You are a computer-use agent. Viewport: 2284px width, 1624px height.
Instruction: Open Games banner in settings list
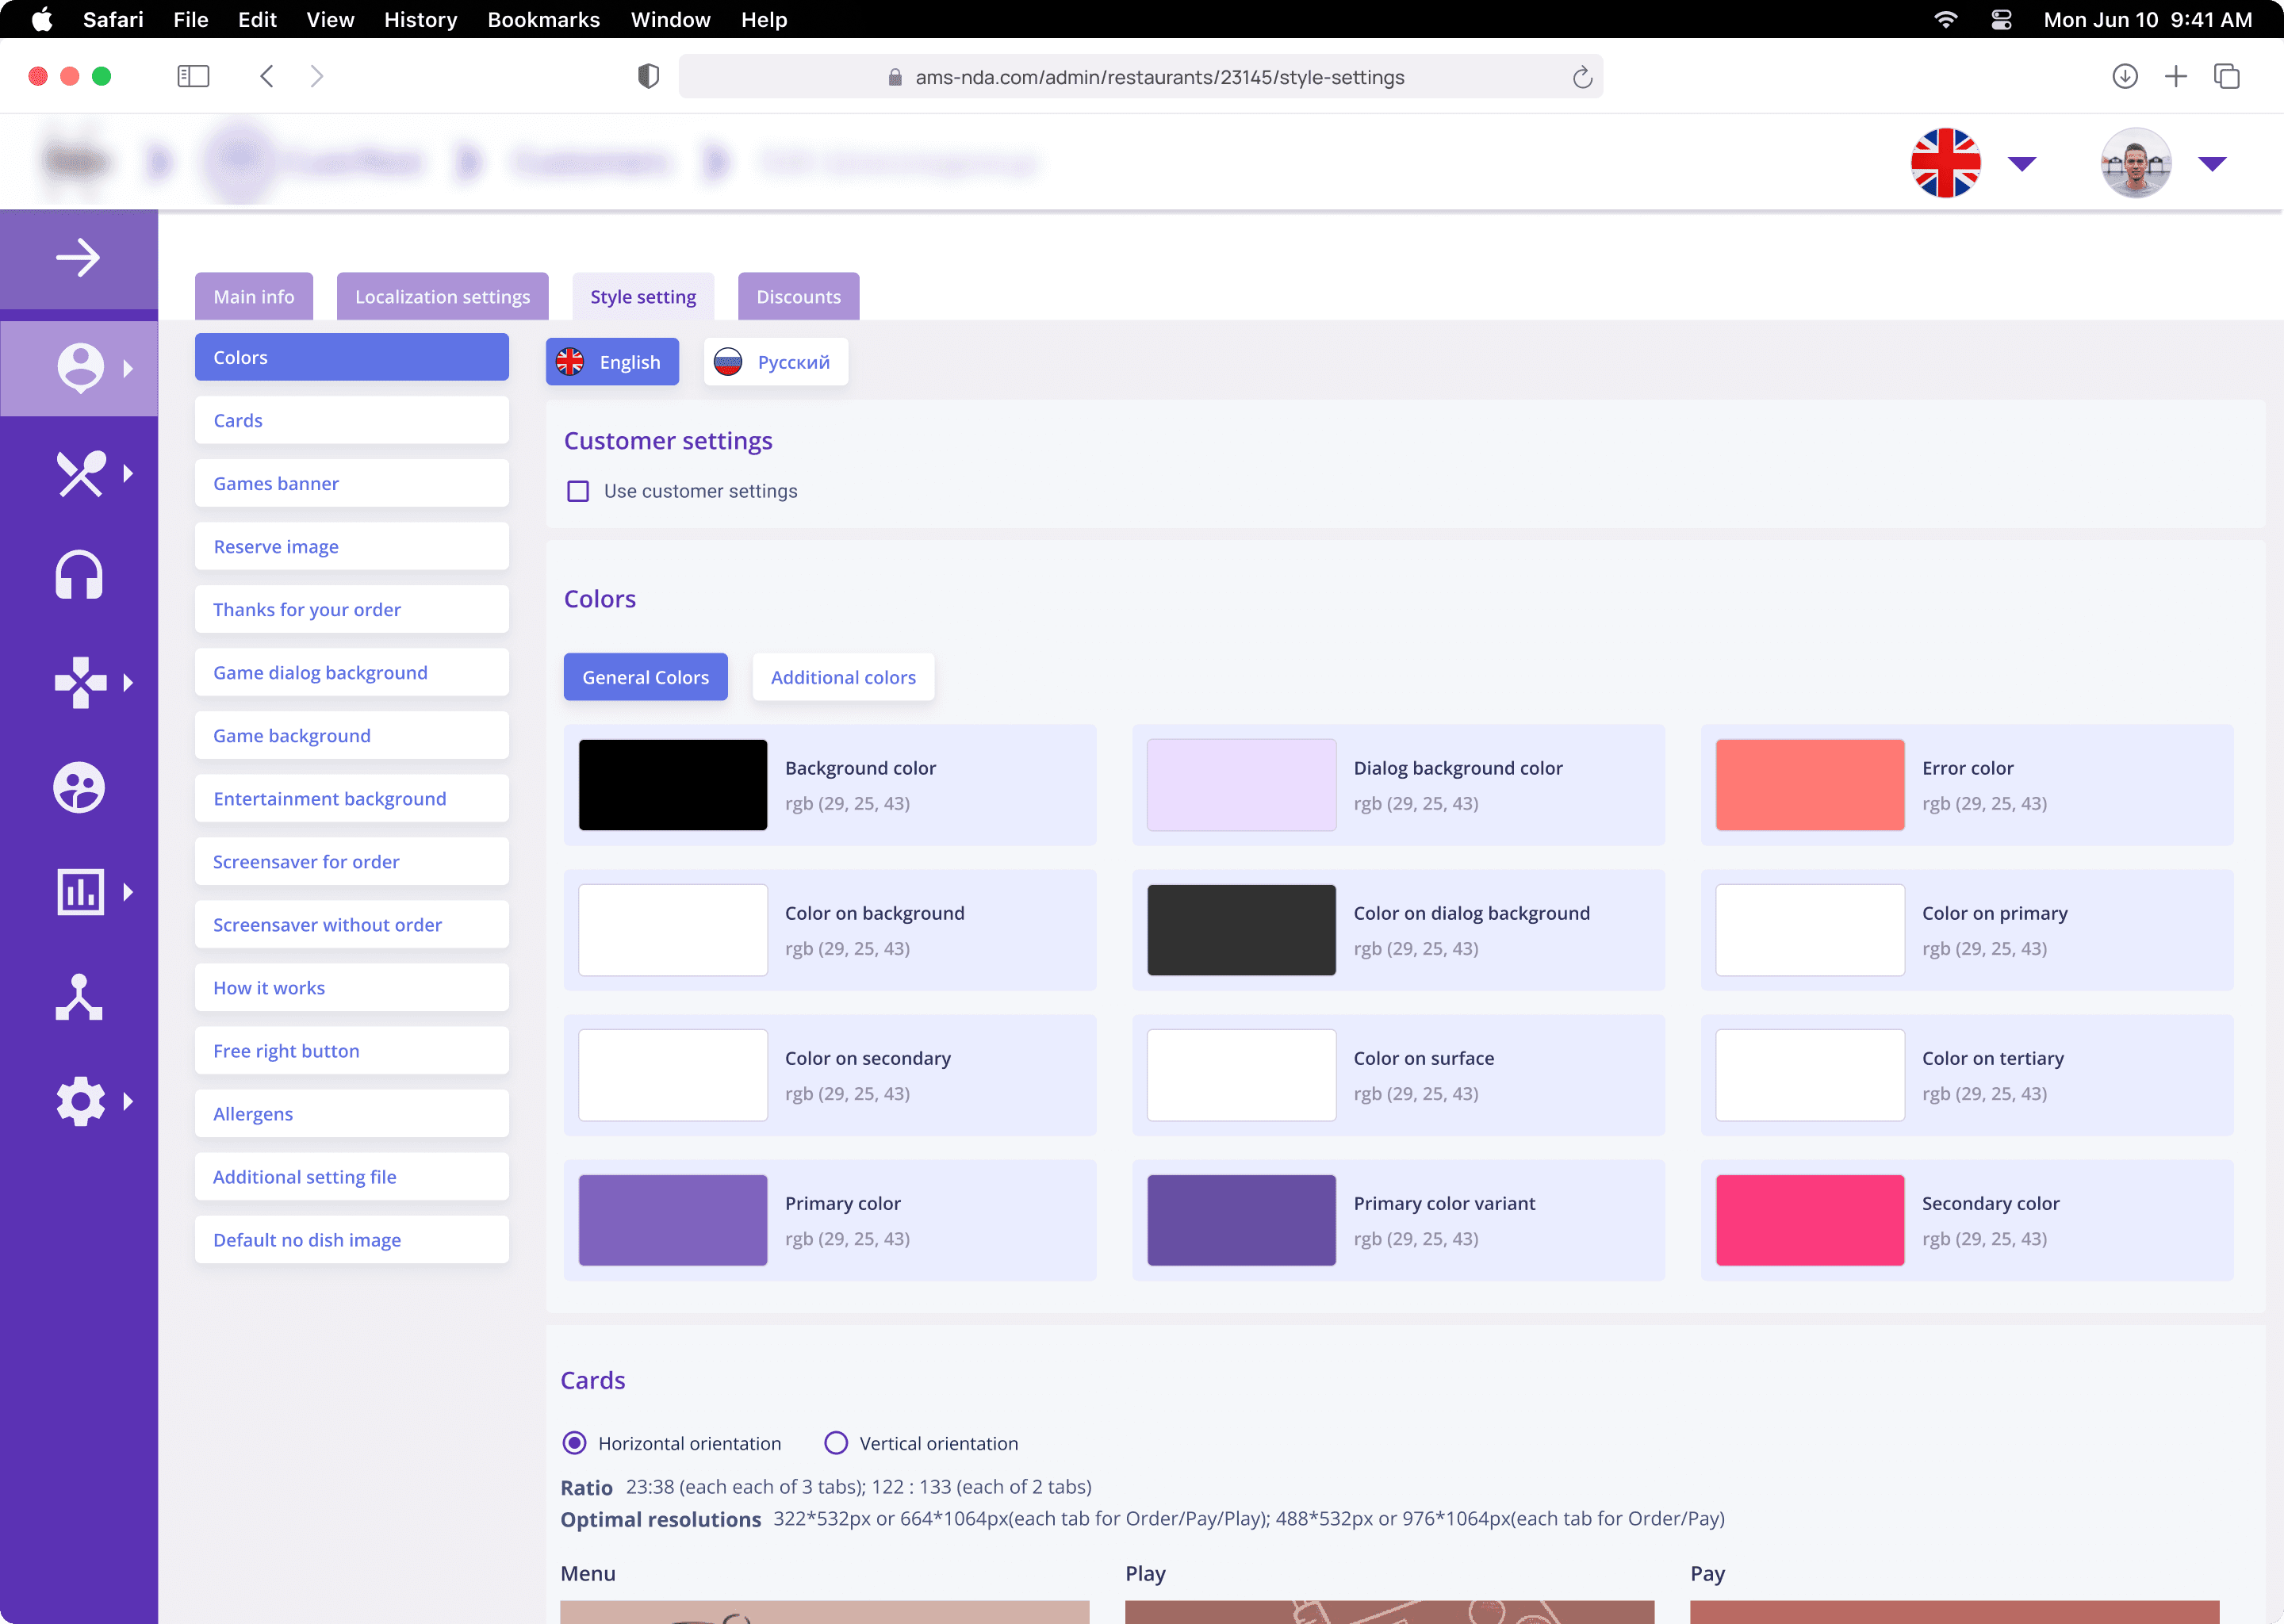(x=351, y=484)
